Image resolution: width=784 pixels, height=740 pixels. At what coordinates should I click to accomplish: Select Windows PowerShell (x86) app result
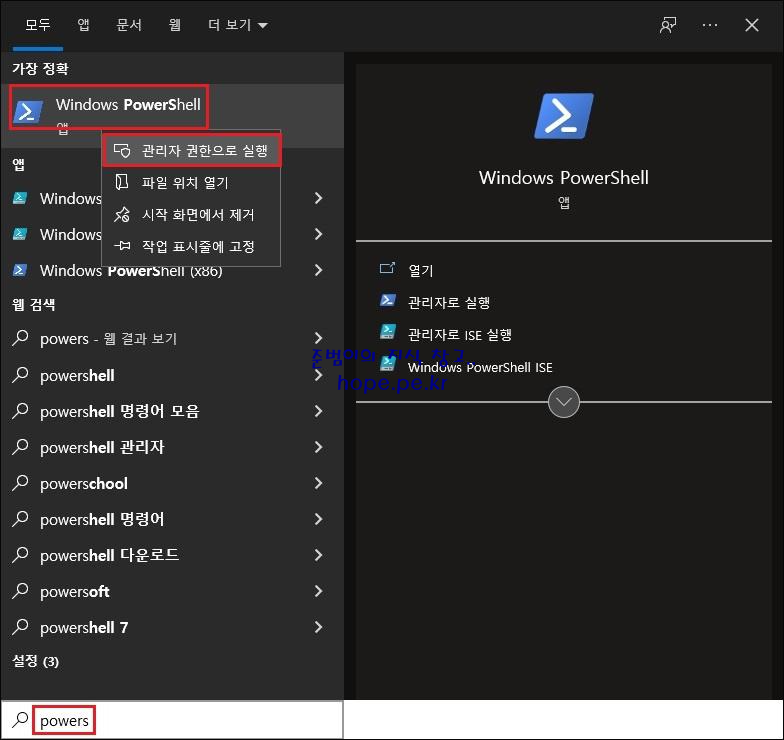click(x=172, y=270)
